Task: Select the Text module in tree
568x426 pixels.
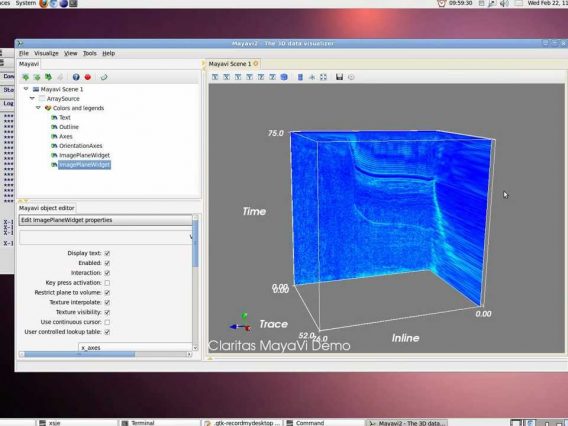Action: coord(65,117)
